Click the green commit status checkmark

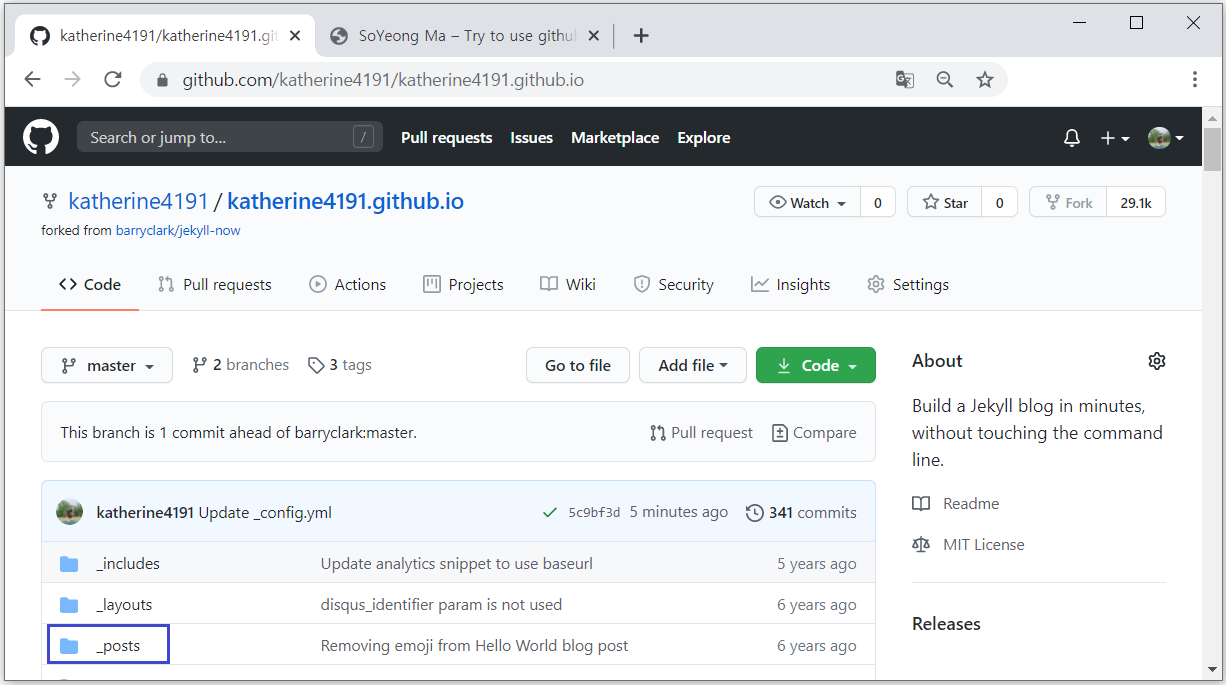[x=549, y=513]
